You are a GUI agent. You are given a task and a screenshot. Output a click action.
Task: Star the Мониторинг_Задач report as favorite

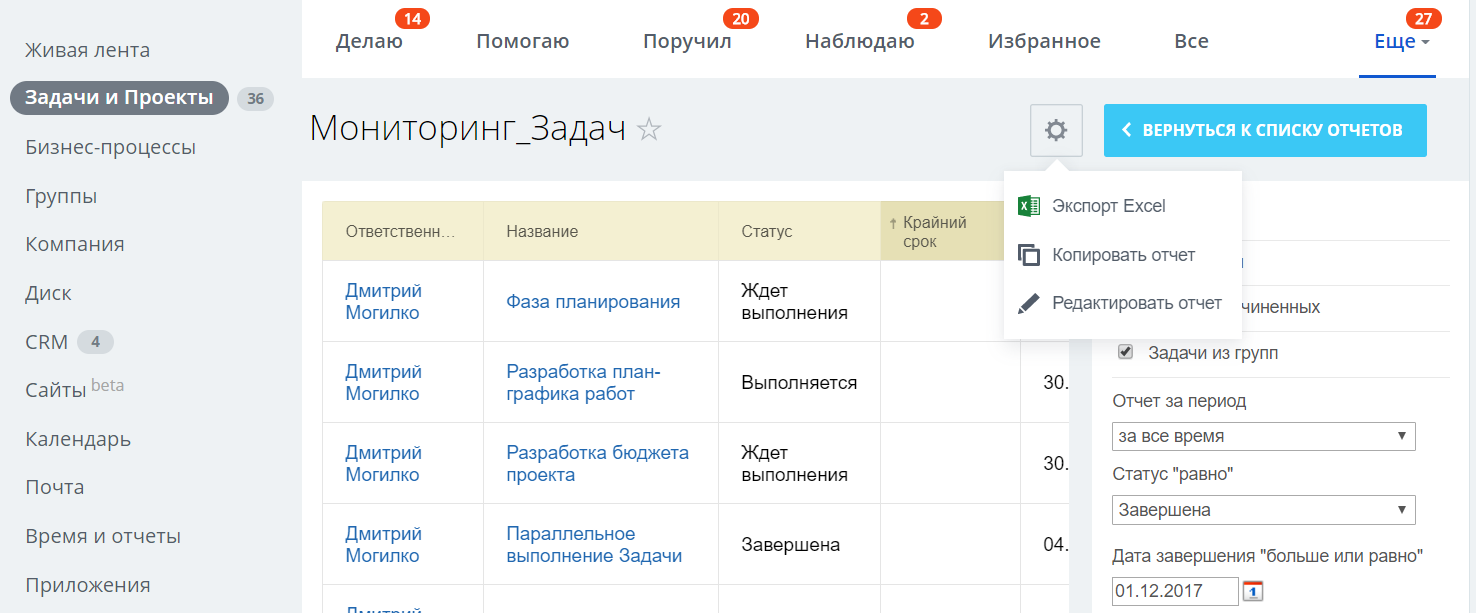[x=649, y=129]
